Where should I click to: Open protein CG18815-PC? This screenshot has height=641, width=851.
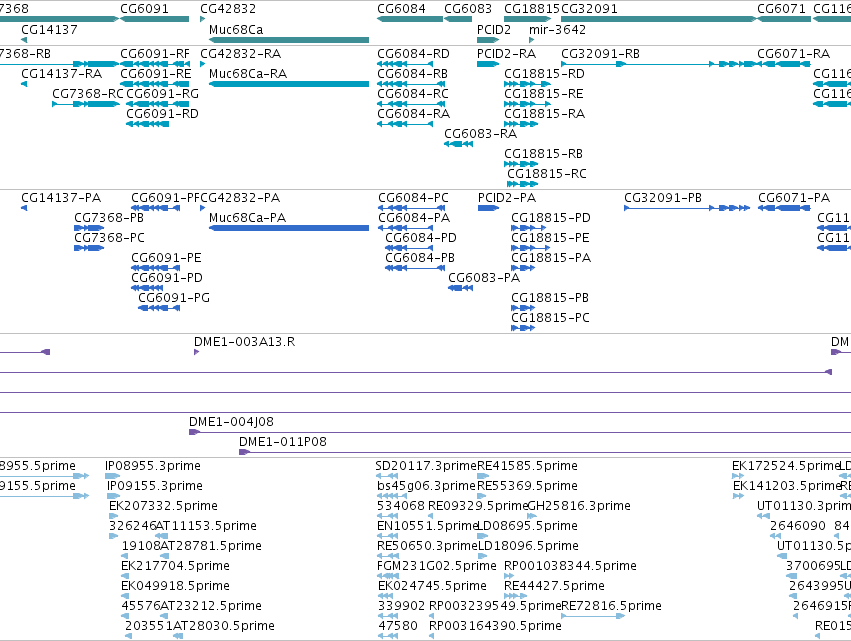[x=550, y=318]
